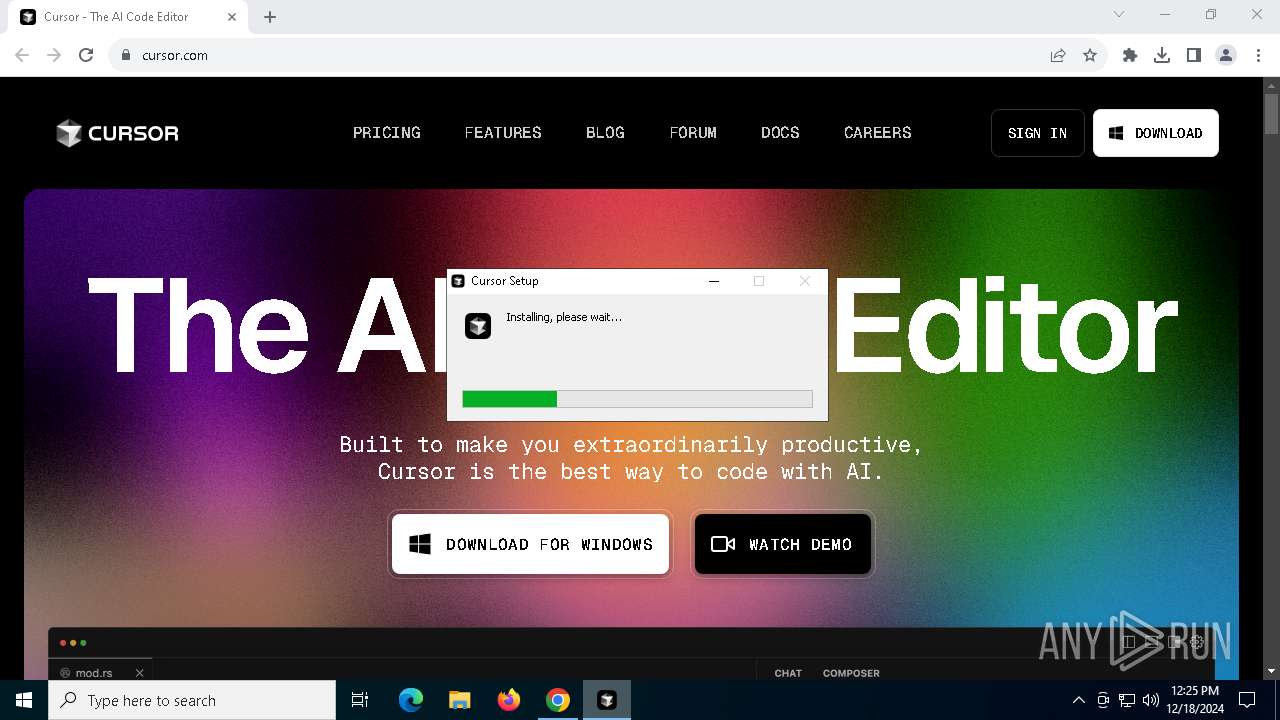Close the mod.rs editor tab in preview
This screenshot has width=1280, height=720.
pyautogui.click(x=140, y=673)
